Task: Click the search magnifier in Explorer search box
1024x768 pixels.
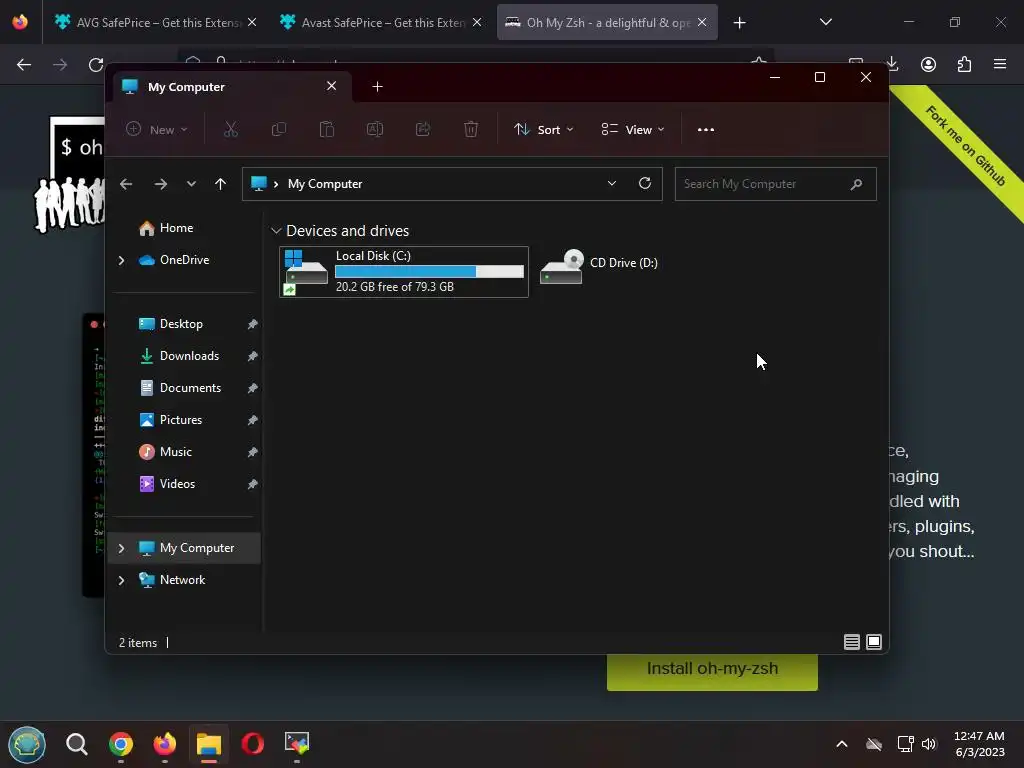Action: pos(856,184)
